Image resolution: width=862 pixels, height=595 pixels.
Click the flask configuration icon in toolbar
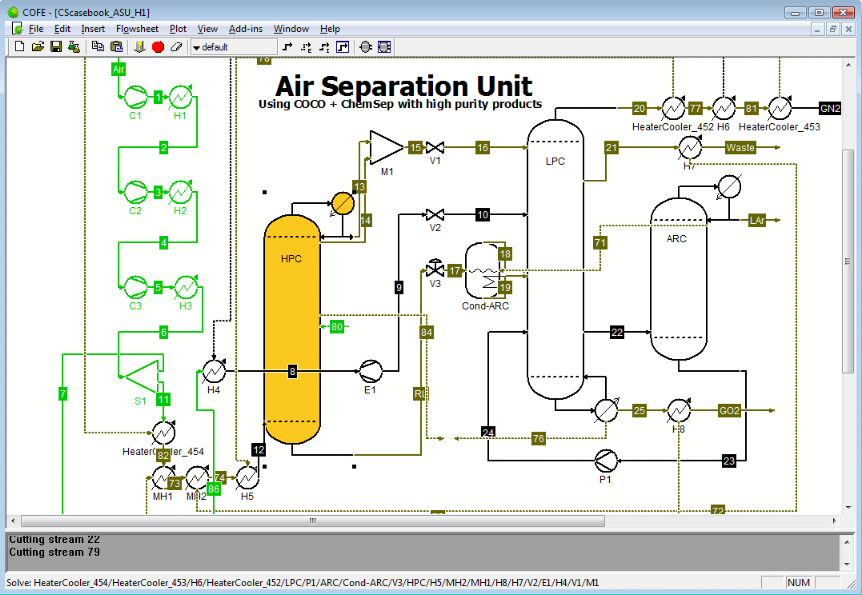74,47
